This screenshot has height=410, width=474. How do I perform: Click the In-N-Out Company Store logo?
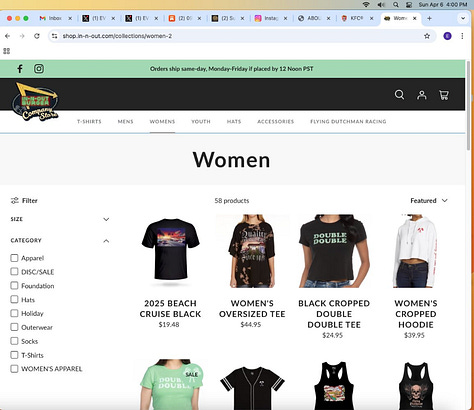pyautogui.click(x=36, y=102)
